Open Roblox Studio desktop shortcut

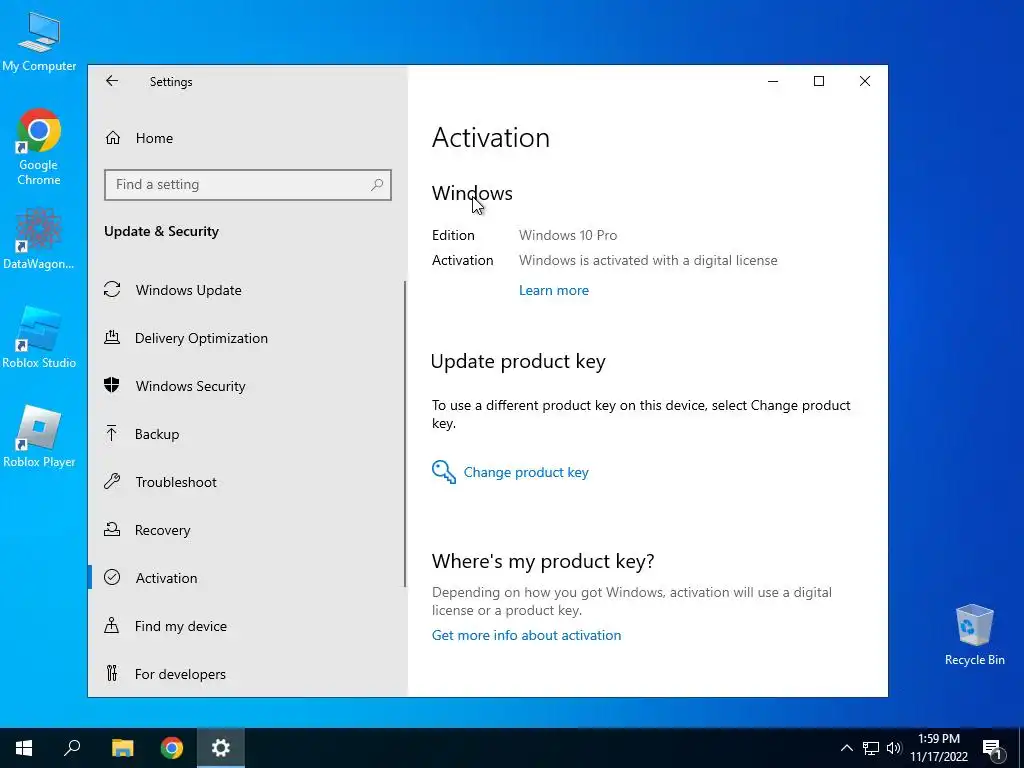coord(39,338)
